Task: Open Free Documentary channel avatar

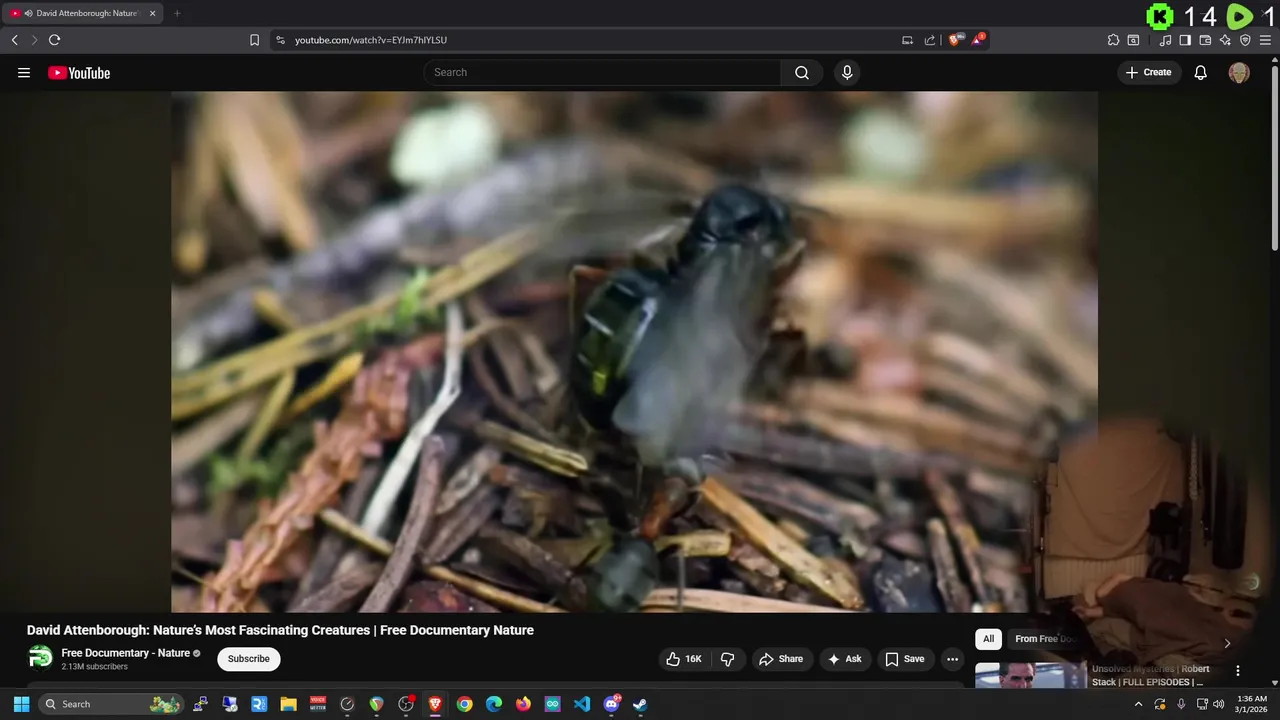Action: (x=40, y=658)
